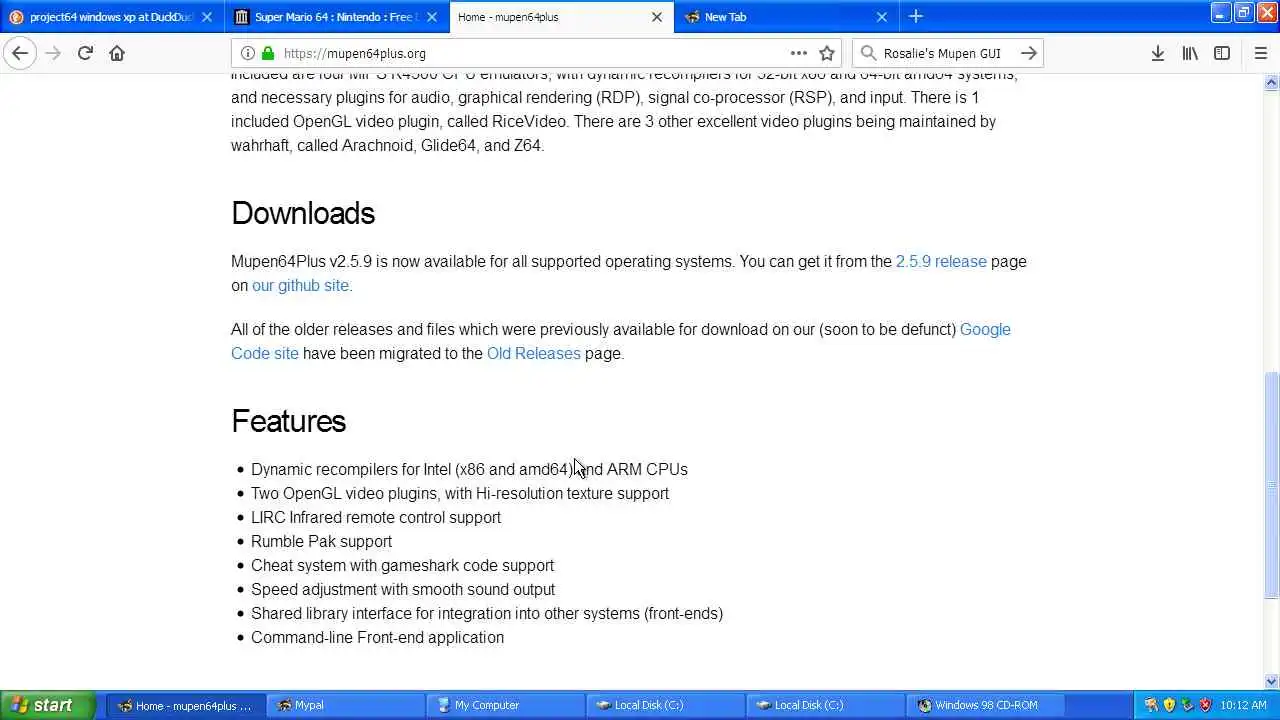Bookmark this page with the star
The width and height of the screenshot is (1280, 720).
(827, 53)
